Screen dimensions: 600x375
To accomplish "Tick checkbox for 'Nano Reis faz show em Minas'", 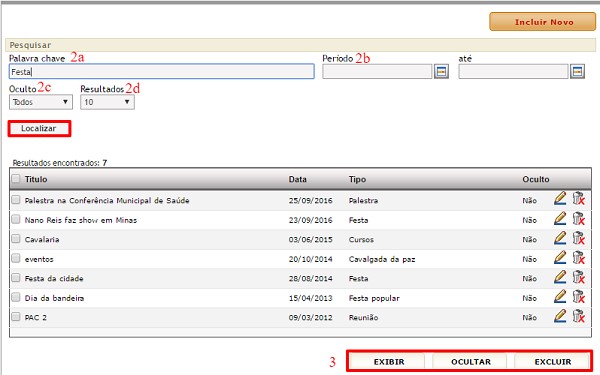I will (x=16, y=219).
